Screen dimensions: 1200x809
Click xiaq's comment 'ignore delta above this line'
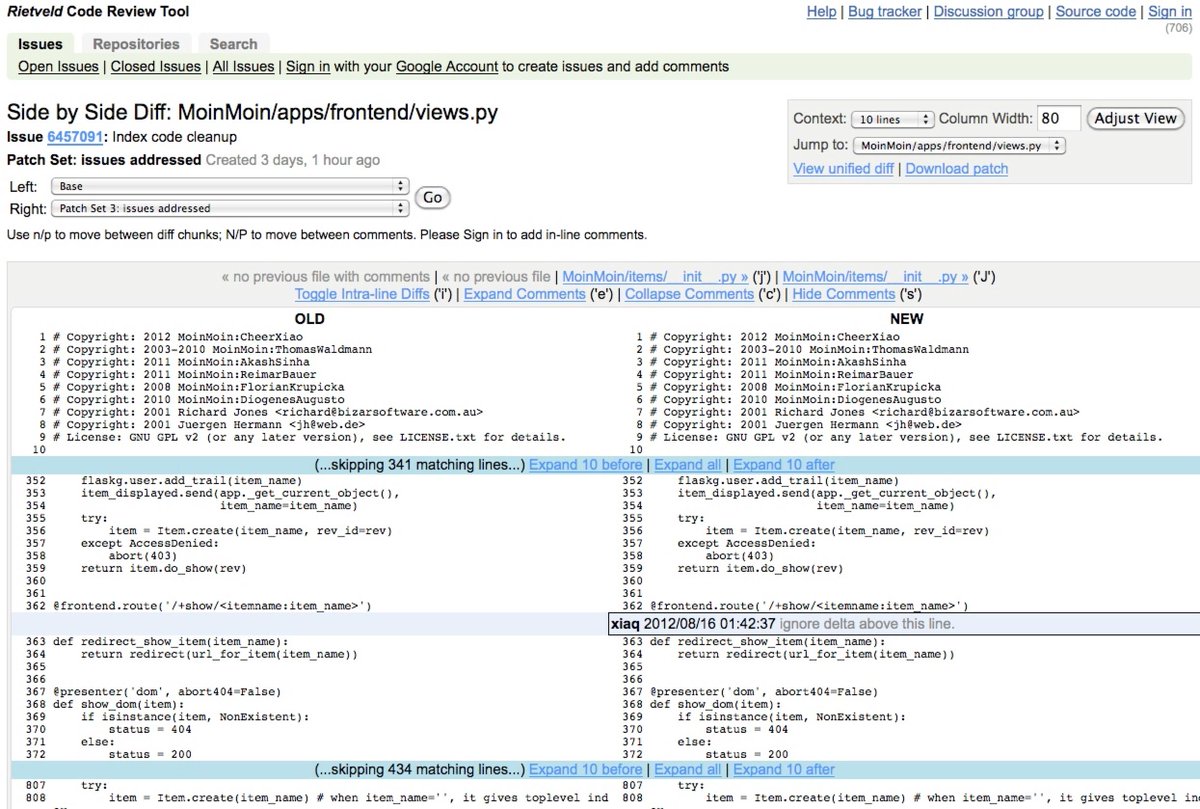coord(866,624)
